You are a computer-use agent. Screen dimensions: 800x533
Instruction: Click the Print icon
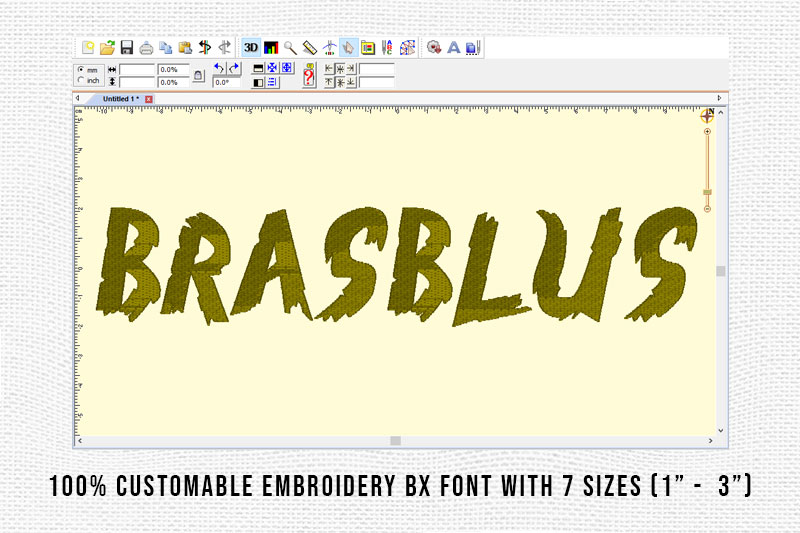pos(146,48)
